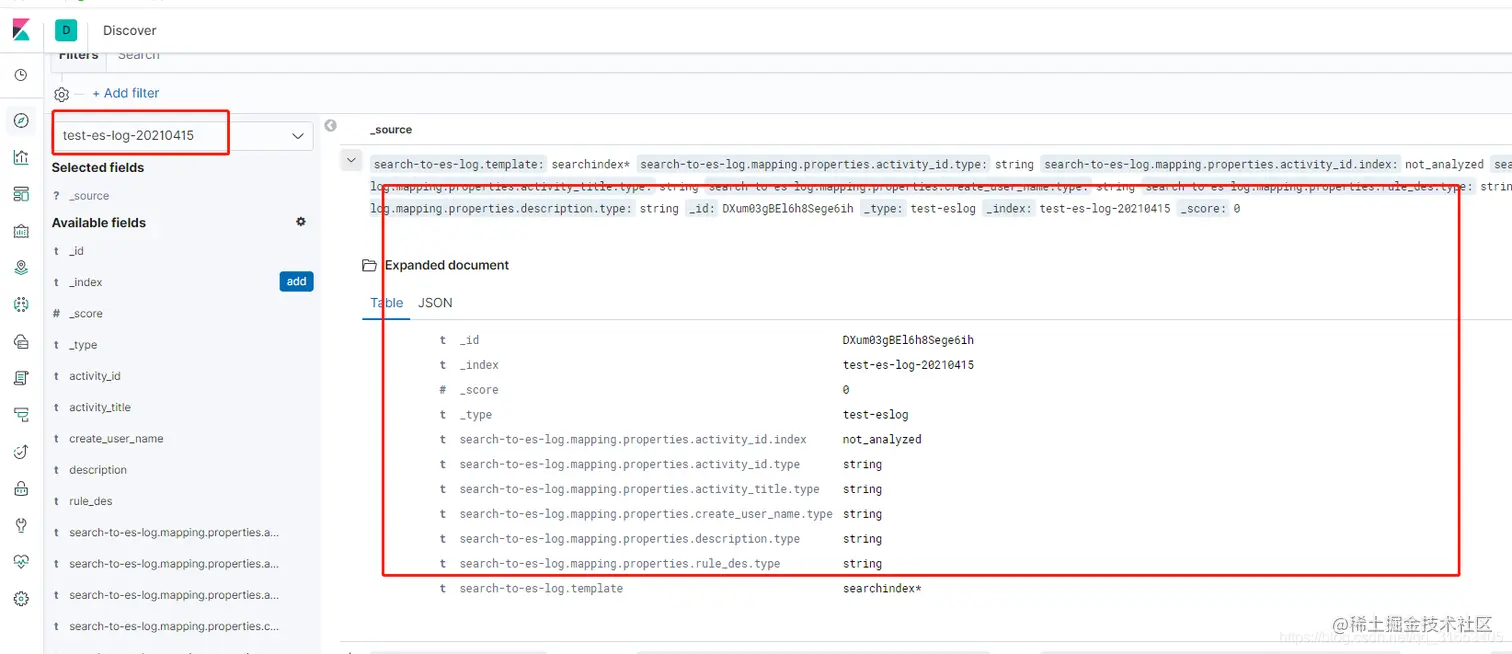Switch to the Table tab
The height and width of the screenshot is (654, 1512).
387,303
